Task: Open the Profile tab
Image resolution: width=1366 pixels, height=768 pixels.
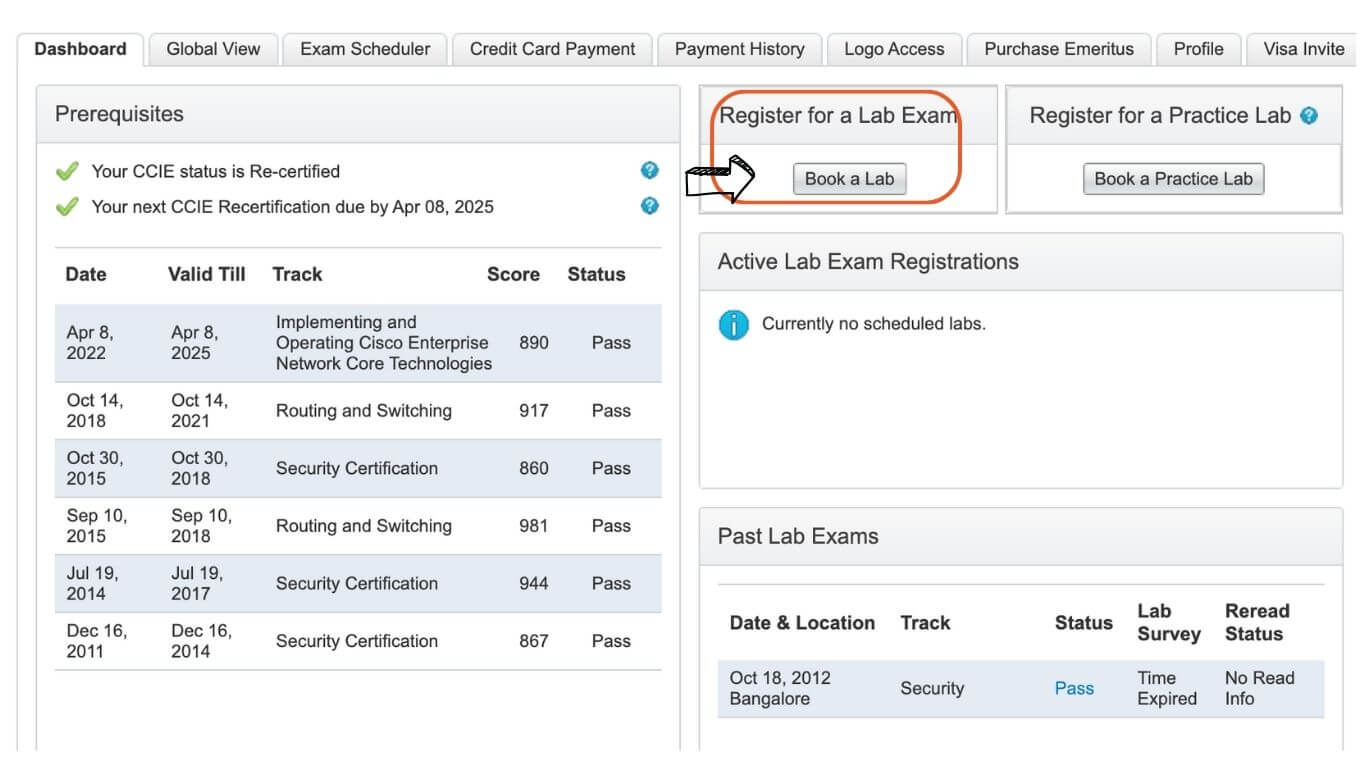Action: (1198, 48)
